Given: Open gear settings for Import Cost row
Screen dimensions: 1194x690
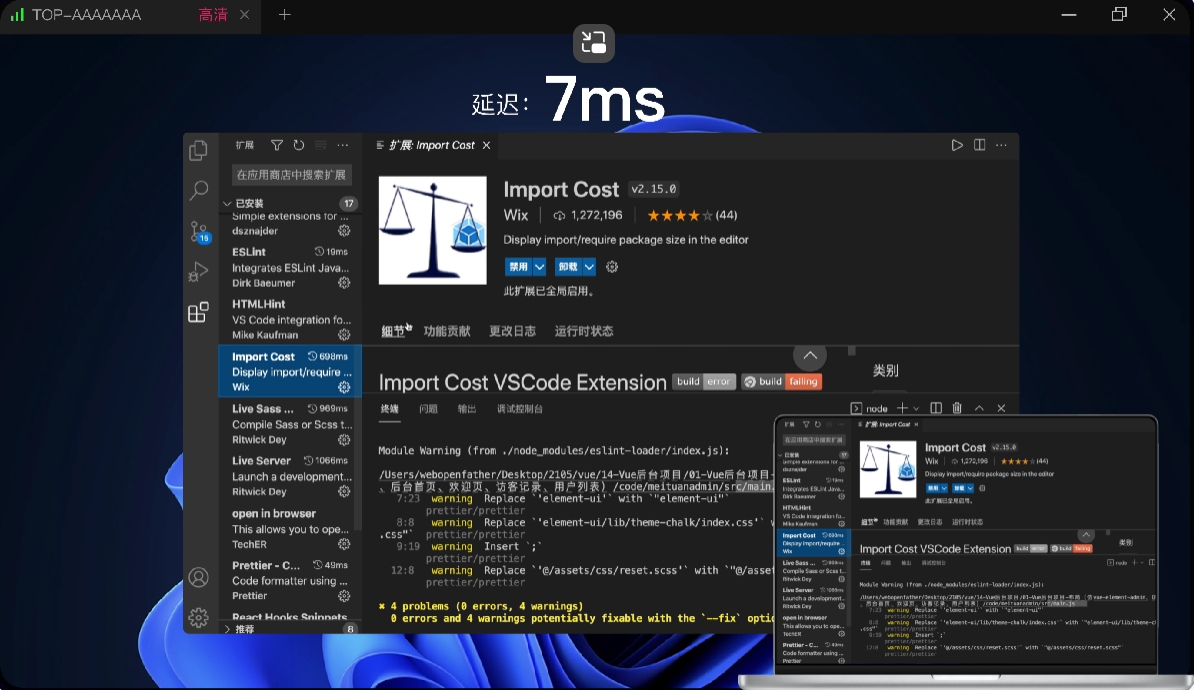Looking at the screenshot, I should 344,387.
